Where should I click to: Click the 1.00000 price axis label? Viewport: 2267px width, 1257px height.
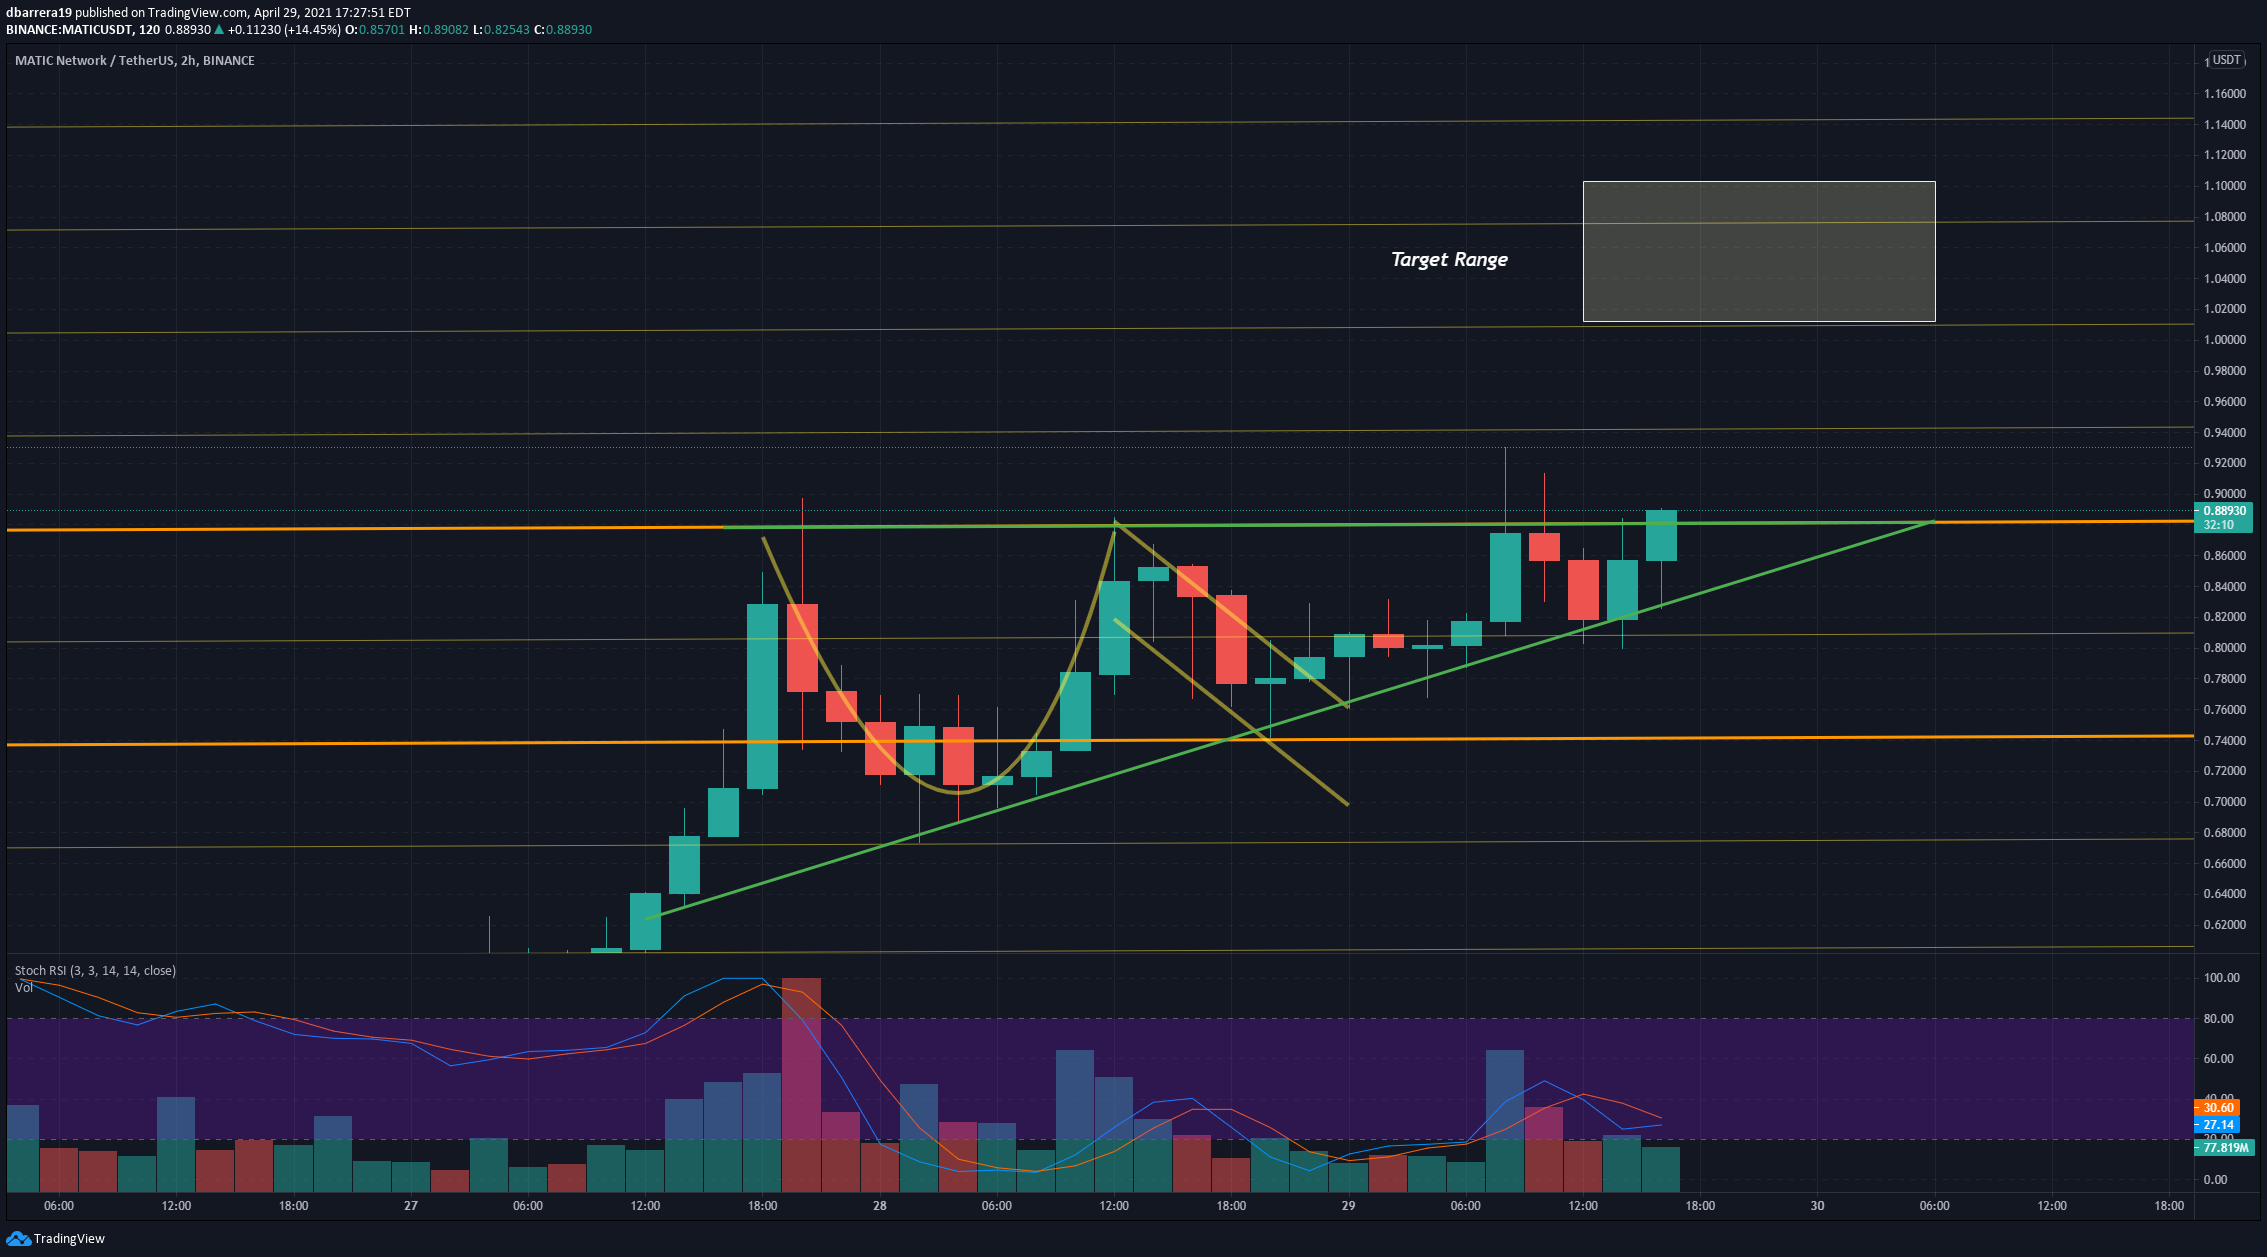[2224, 339]
